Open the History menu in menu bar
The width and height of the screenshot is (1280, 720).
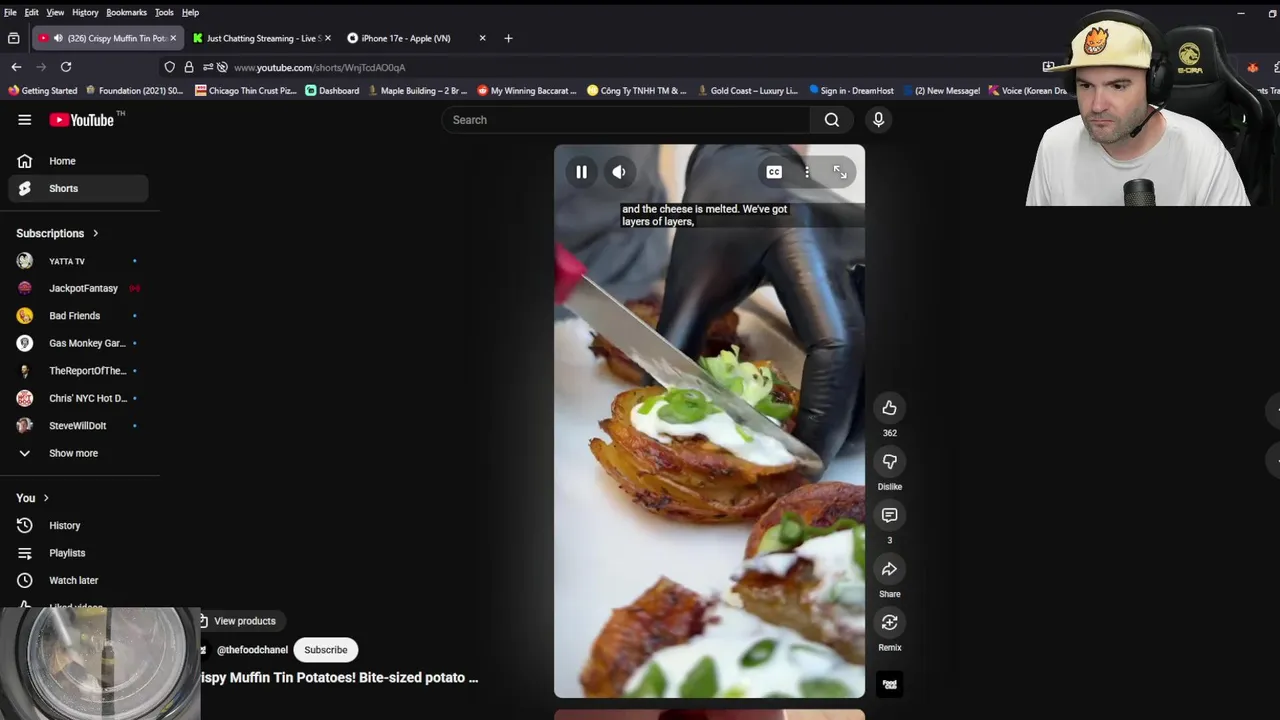[x=85, y=12]
